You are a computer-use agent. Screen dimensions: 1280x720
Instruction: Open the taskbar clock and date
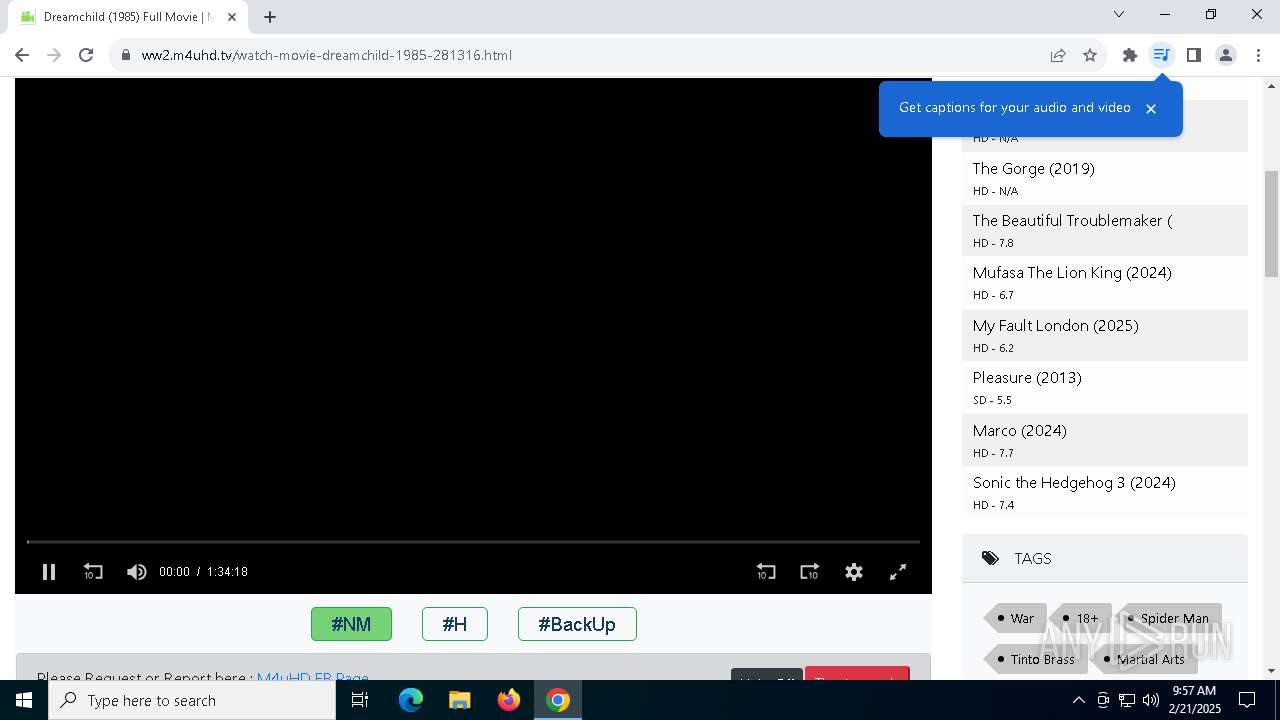(1196, 700)
